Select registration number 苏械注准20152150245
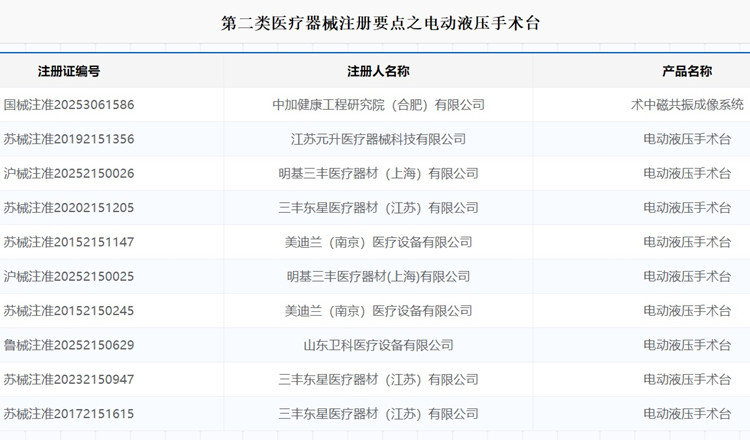The height and width of the screenshot is (440, 750). tap(69, 311)
